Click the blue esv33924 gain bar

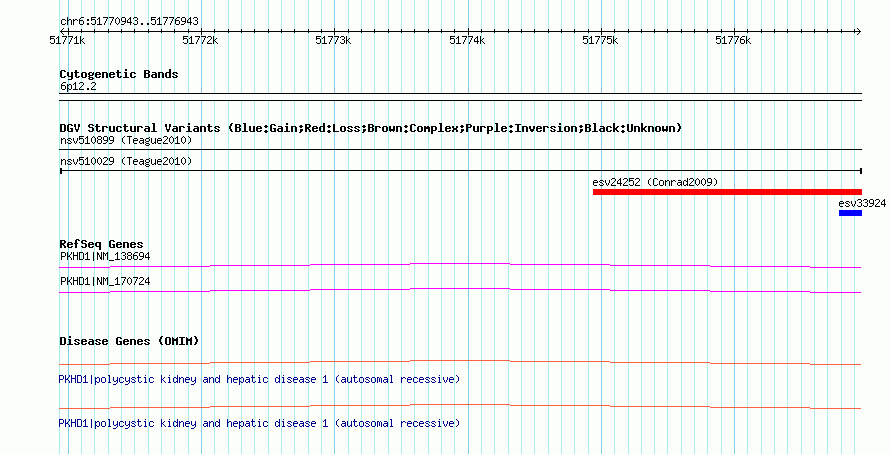(850, 213)
